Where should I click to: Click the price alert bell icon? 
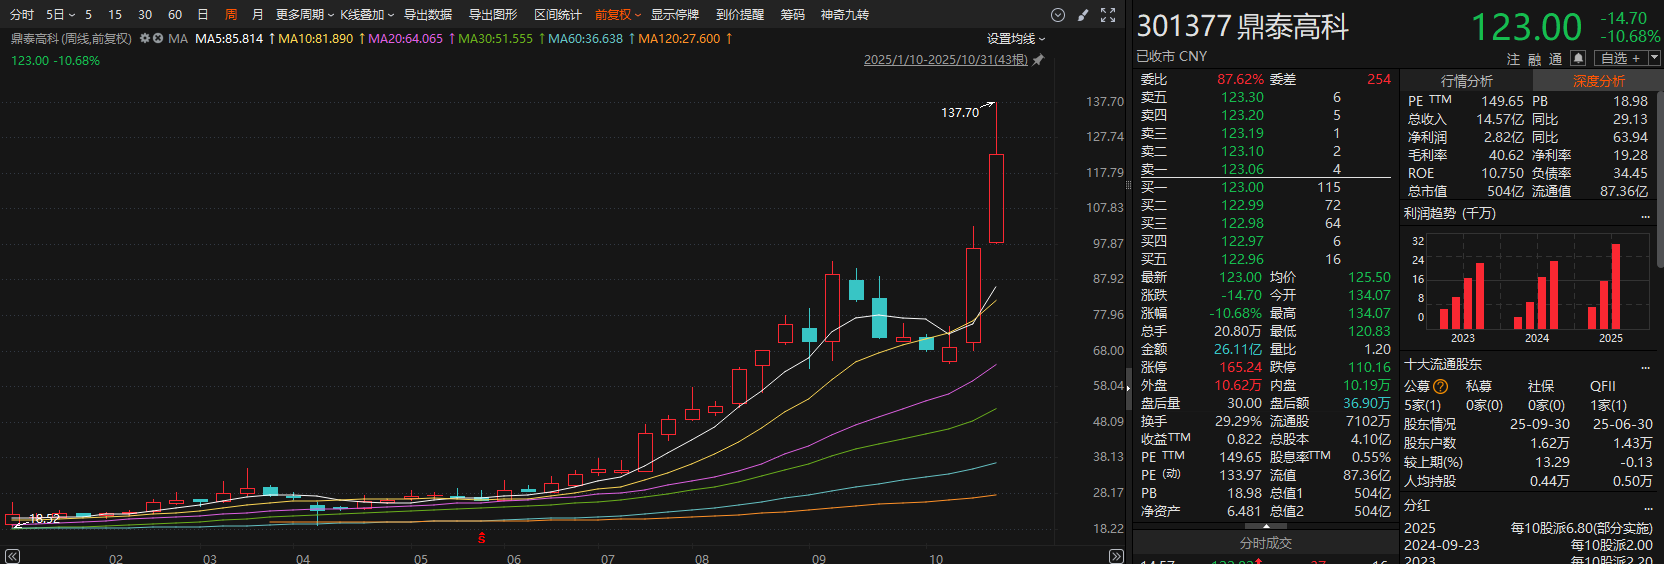(1578, 59)
